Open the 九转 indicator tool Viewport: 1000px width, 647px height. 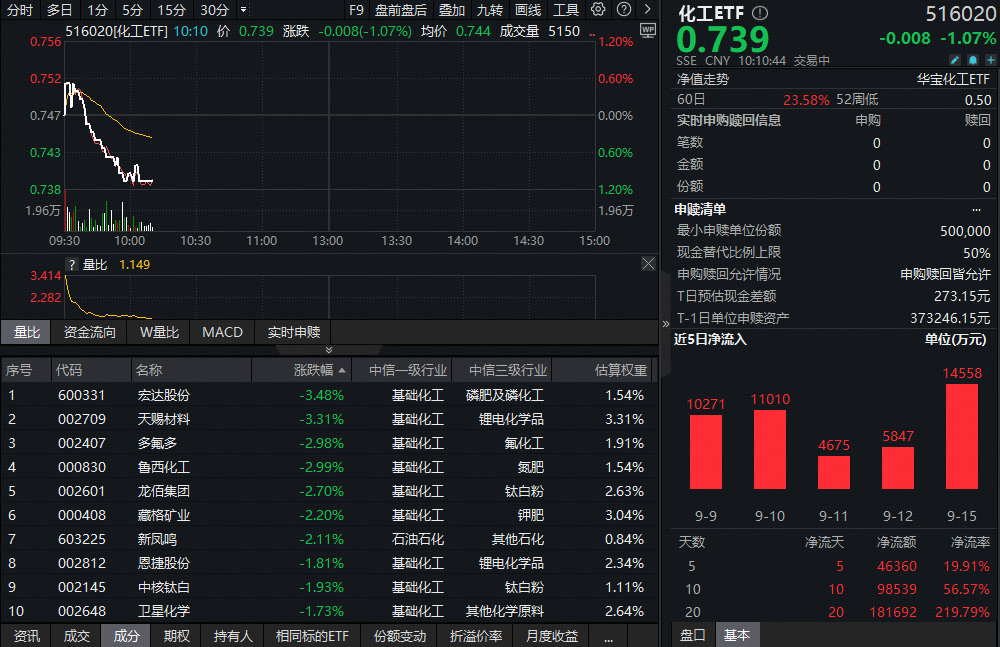pos(489,9)
